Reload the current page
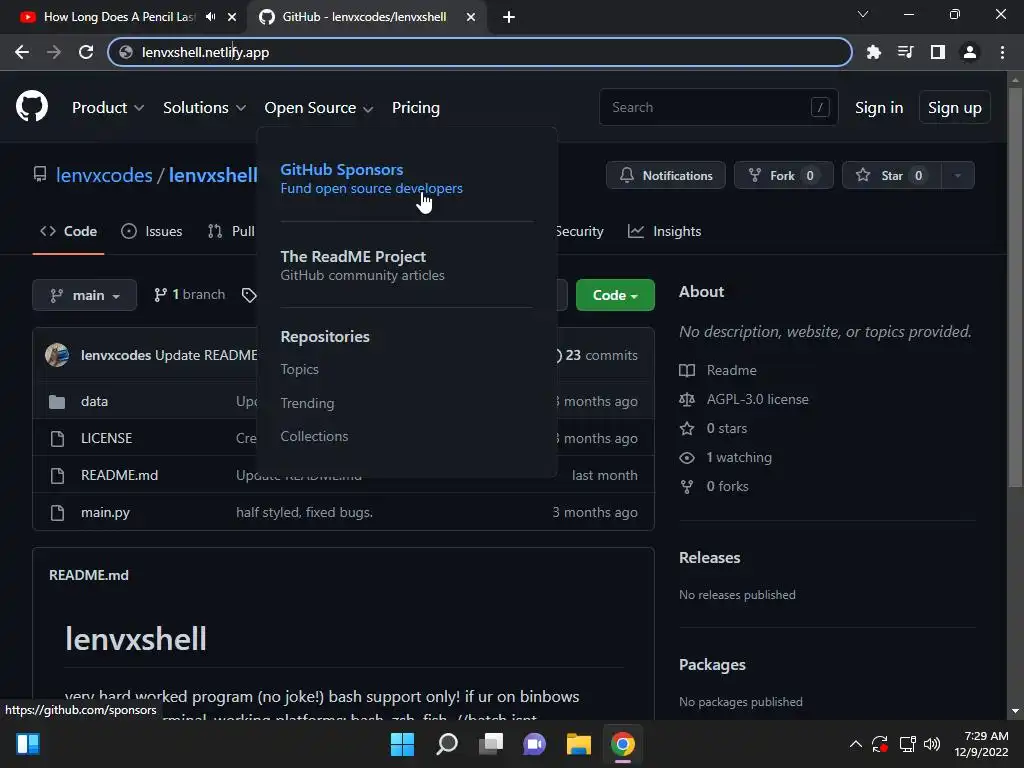 (86, 52)
